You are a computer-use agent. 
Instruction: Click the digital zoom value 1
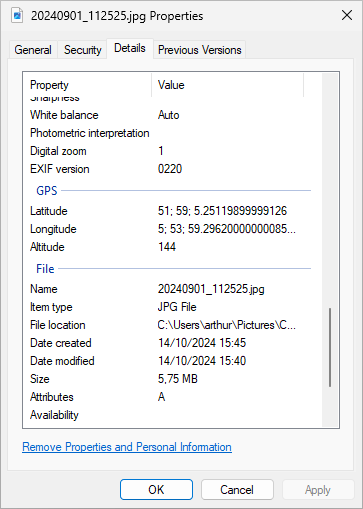(161, 151)
